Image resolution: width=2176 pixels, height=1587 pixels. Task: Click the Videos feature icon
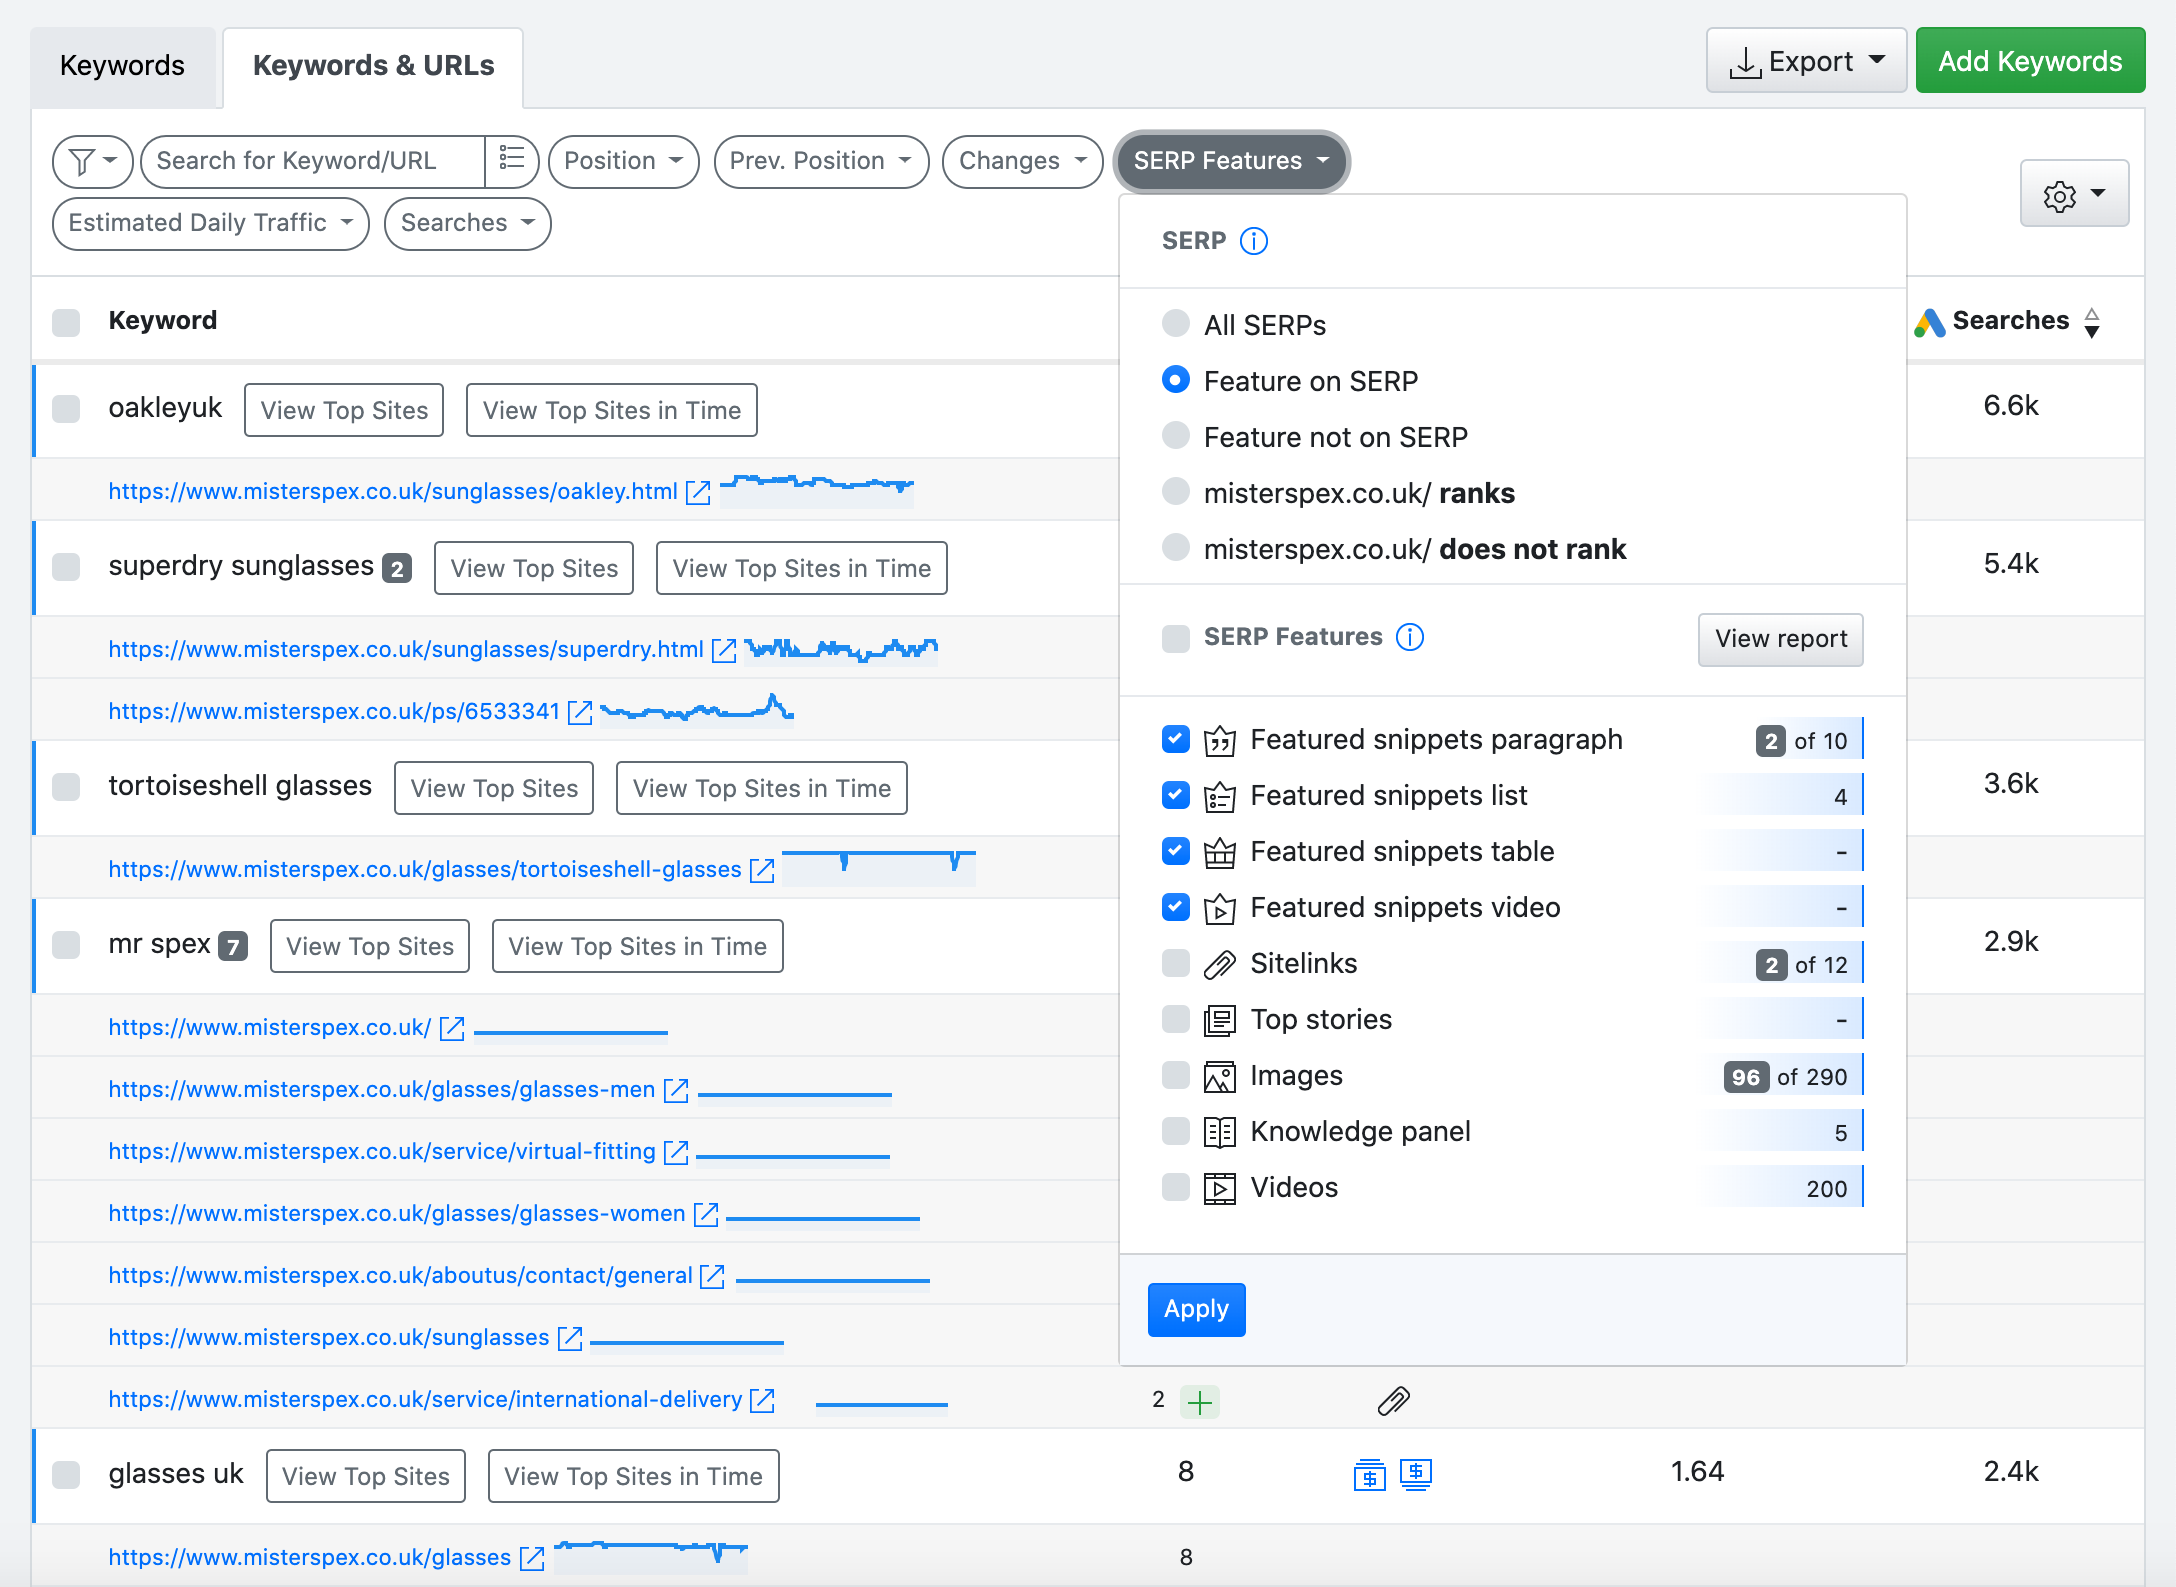tap(1220, 1188)
